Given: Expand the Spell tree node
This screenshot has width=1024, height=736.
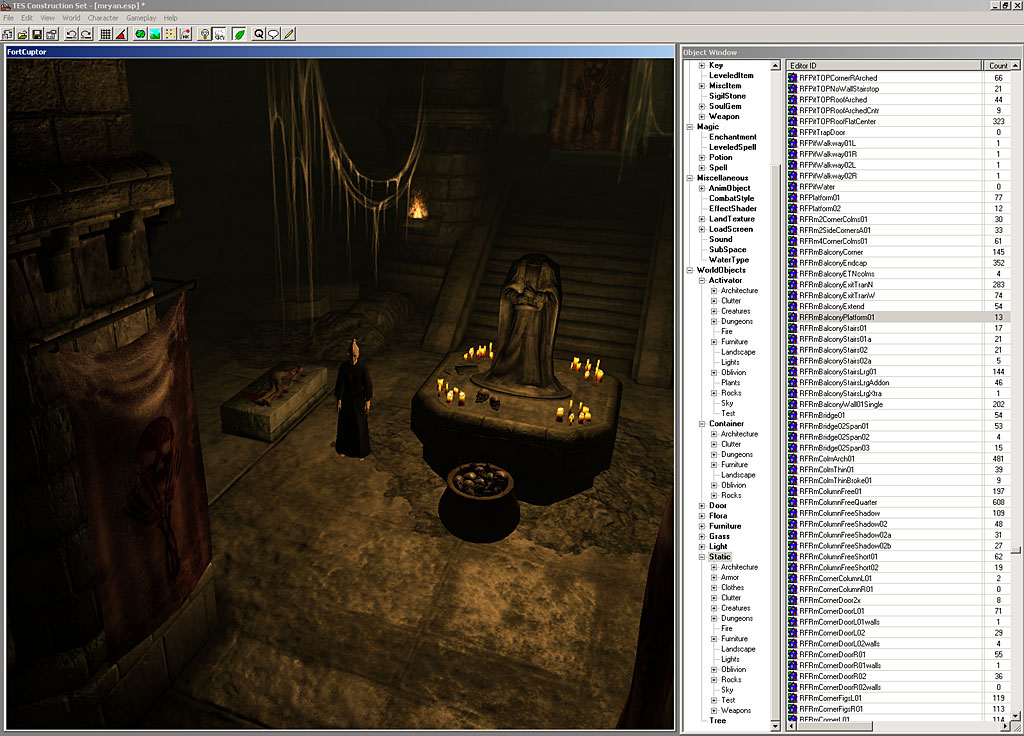Looking at the screenshot, I should [x=702, y=168].
